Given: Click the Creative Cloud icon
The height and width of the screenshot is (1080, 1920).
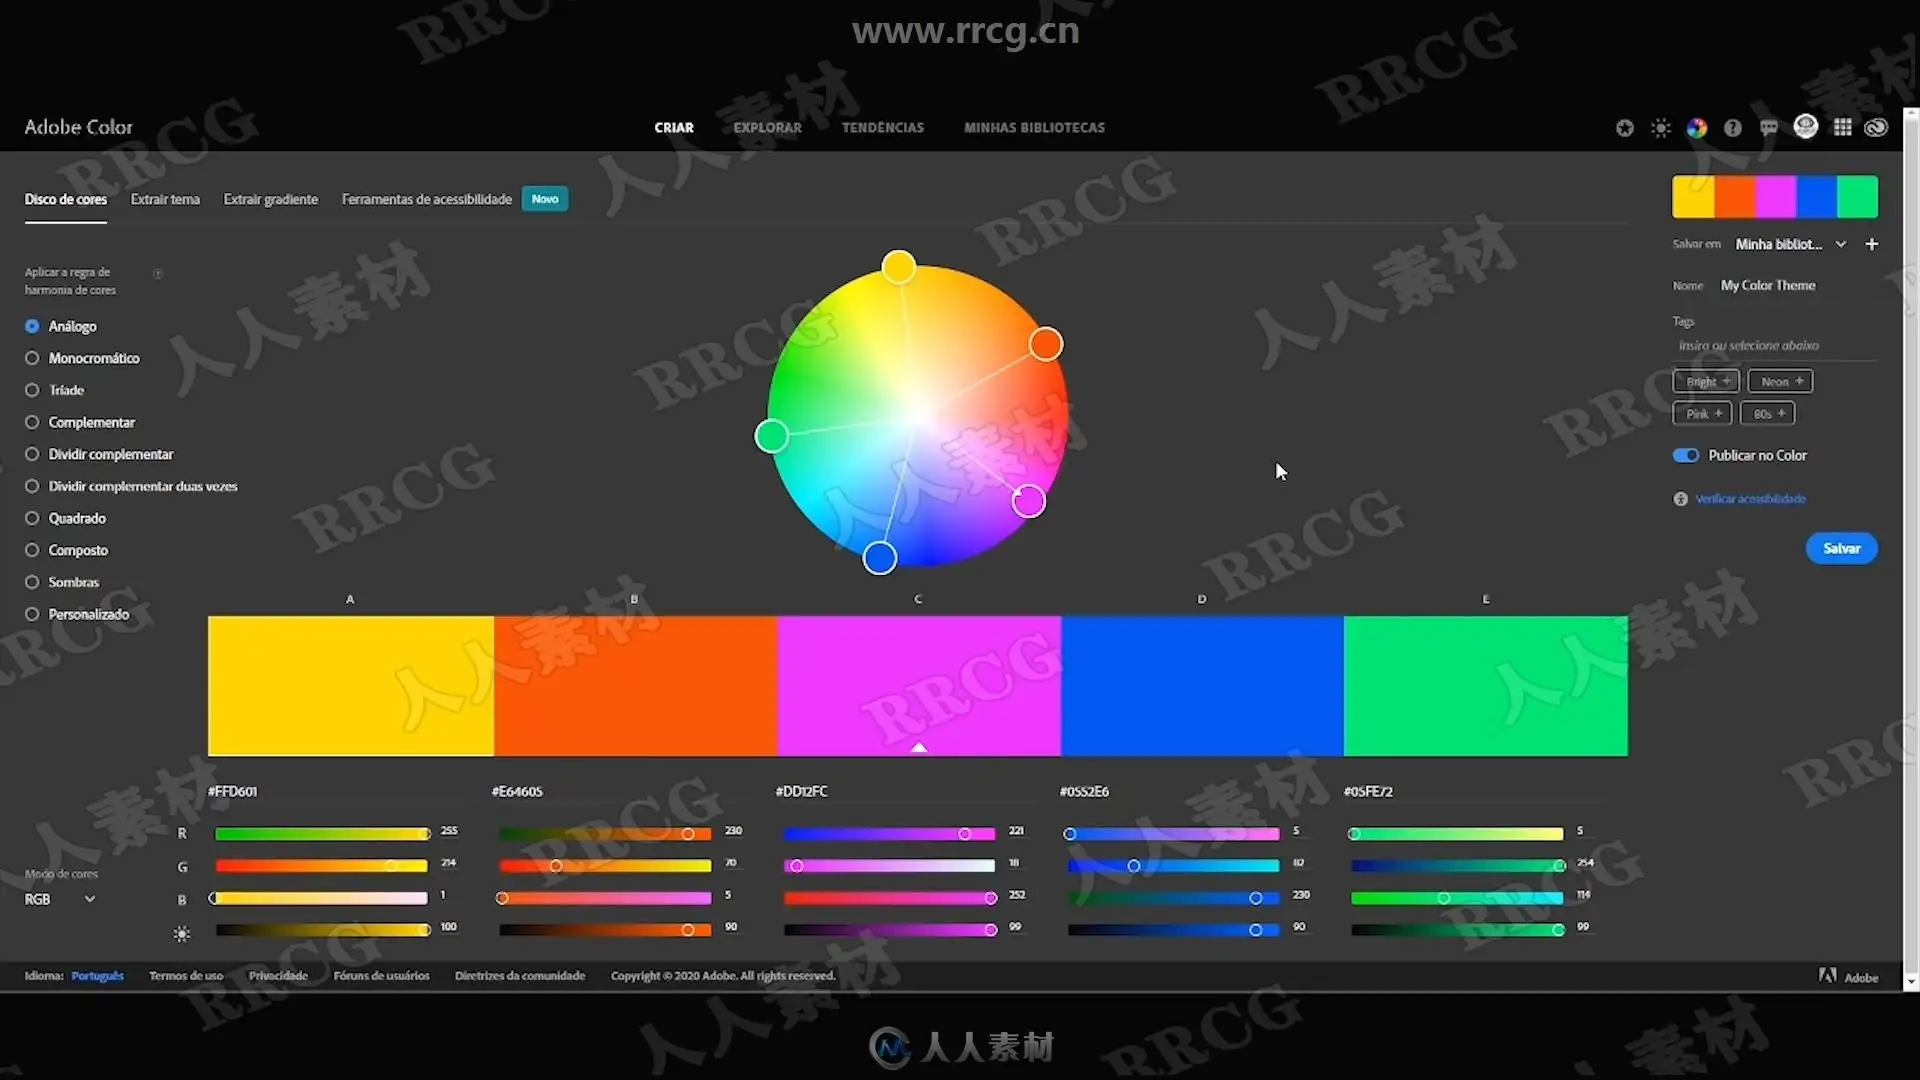Looking at the screenshot, I should [x=1876, y=127].
